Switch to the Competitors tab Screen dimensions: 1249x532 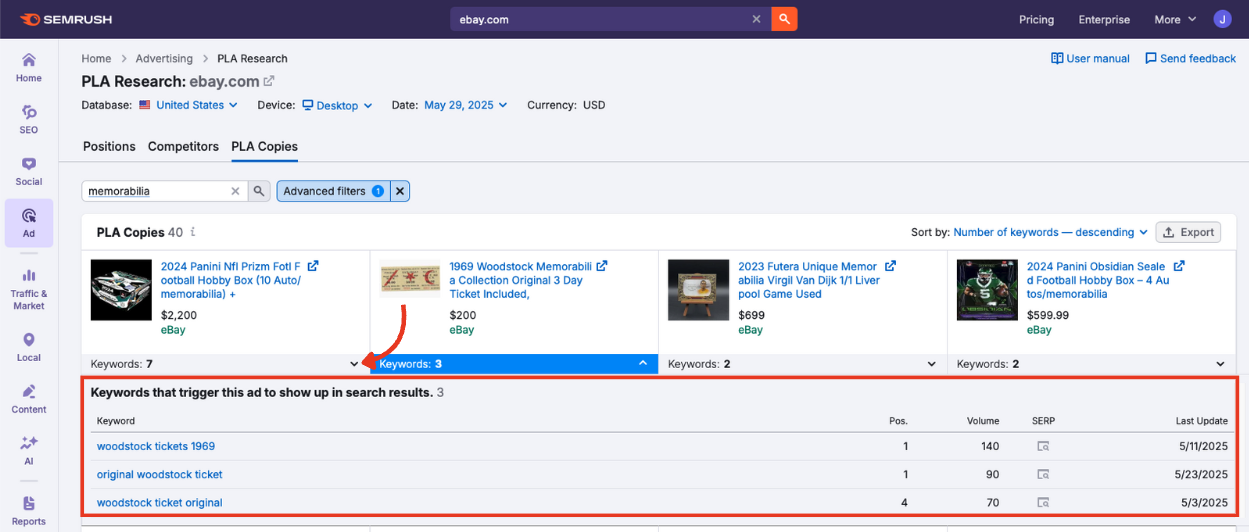tap(183, 146)
